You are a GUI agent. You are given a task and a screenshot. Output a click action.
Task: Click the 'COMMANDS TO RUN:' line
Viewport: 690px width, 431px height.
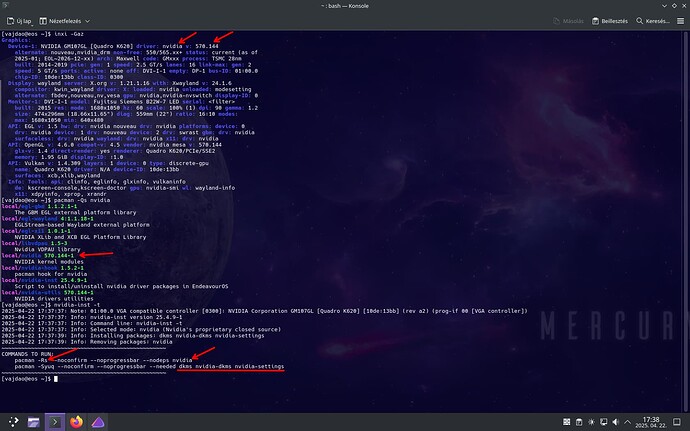coord(27,354)
